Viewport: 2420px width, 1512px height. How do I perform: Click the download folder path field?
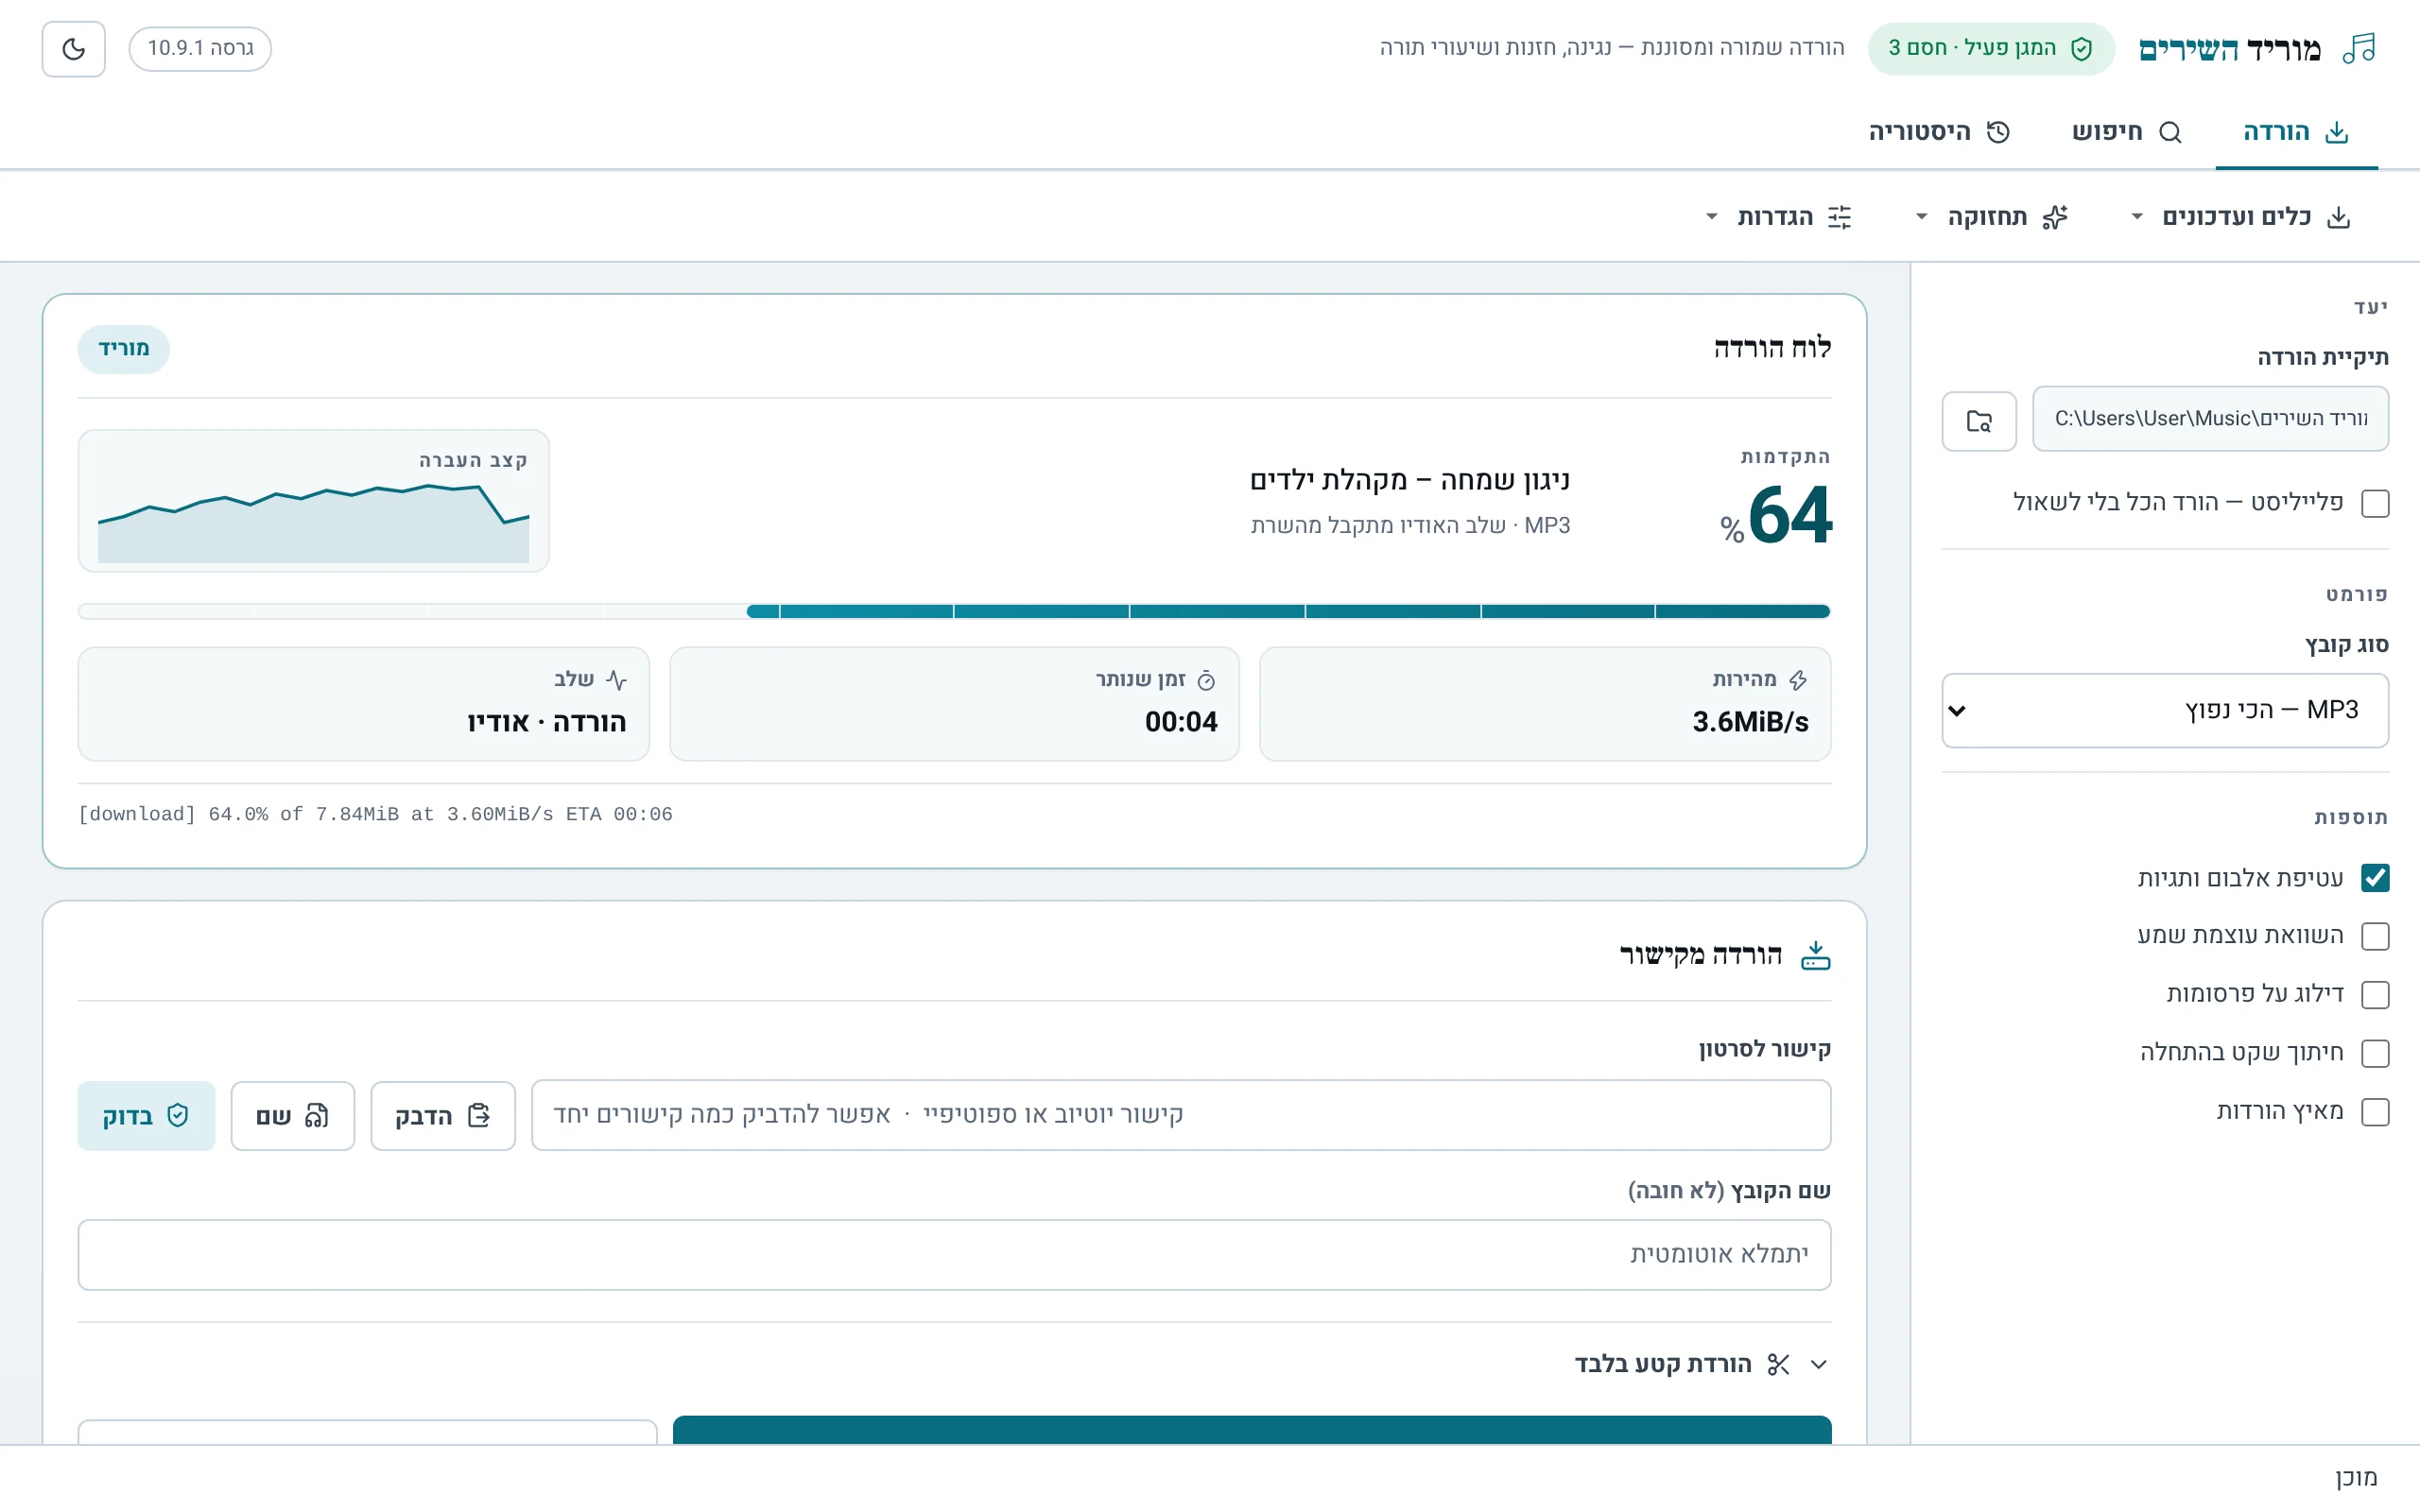click(x=2210, y=419)
